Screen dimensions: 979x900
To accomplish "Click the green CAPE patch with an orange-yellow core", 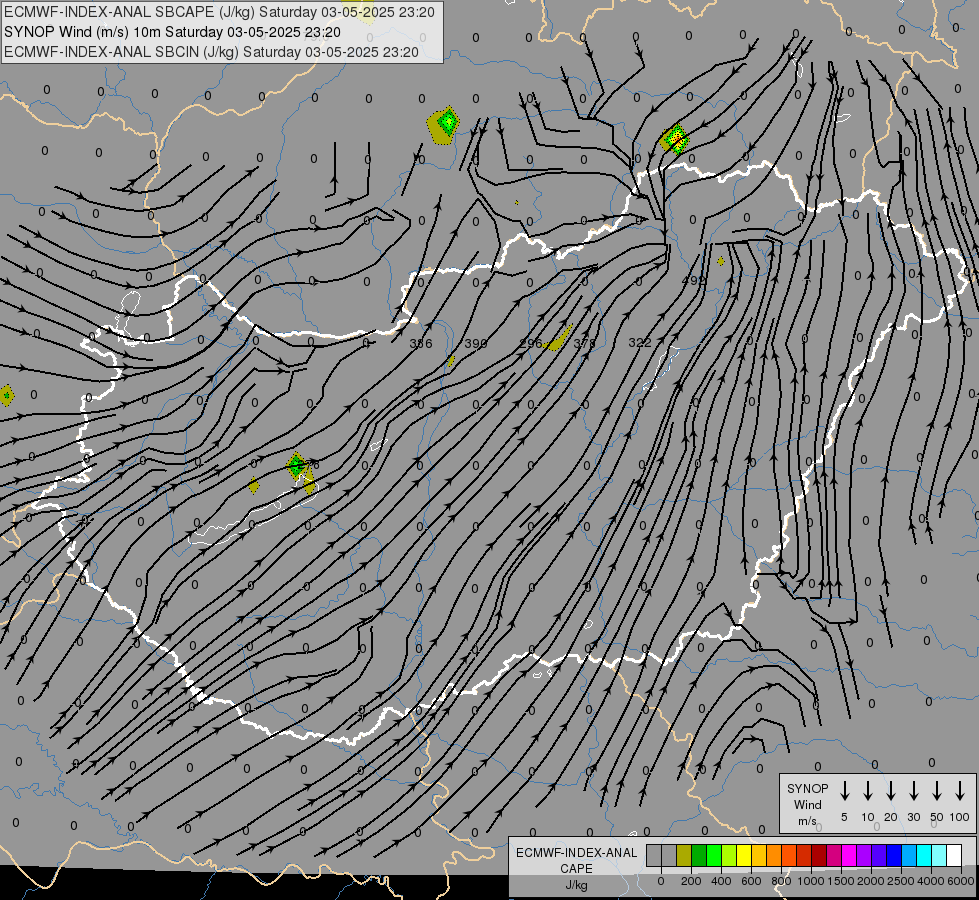I will (675, 139).
